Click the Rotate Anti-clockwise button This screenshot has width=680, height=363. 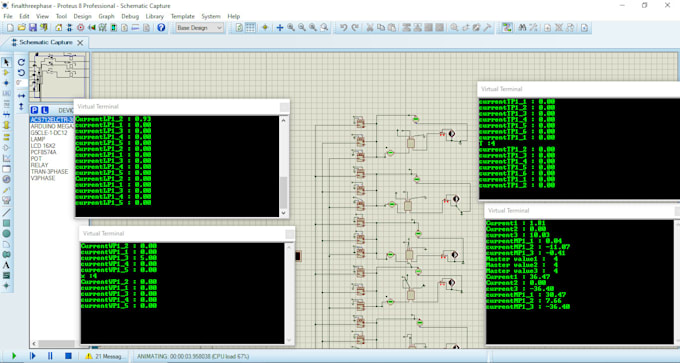(21, 72)
